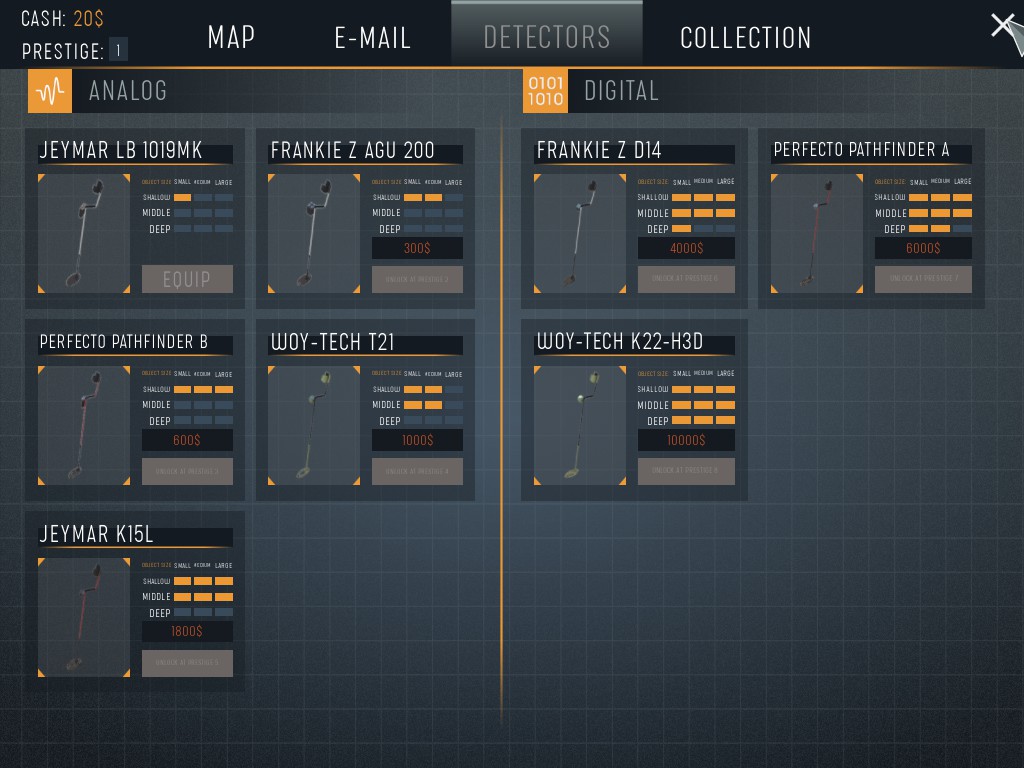
Task: Select the Jeymar LB 1019MK detector image
Action: (x=84, y=234)
